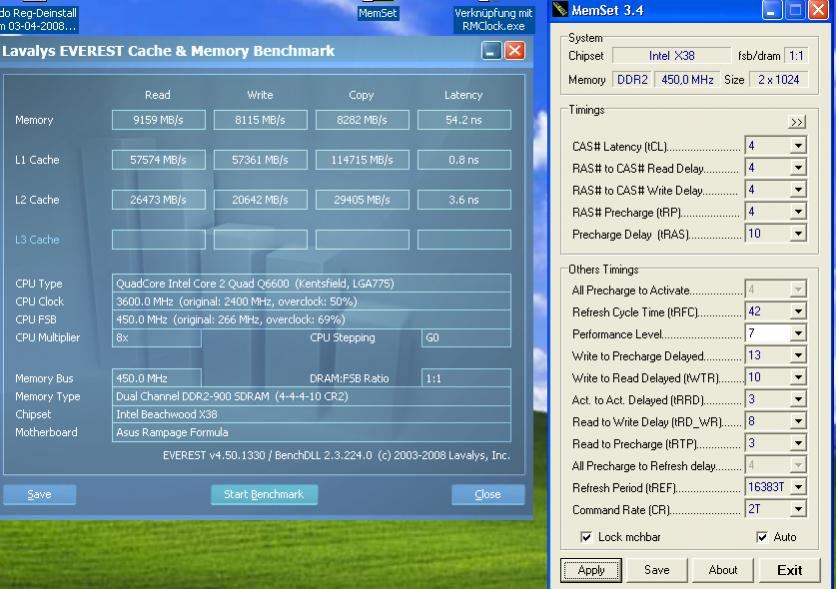Click the empty L3 Cache Read field
Screen dimensions: 836x589
pos(158,239)
